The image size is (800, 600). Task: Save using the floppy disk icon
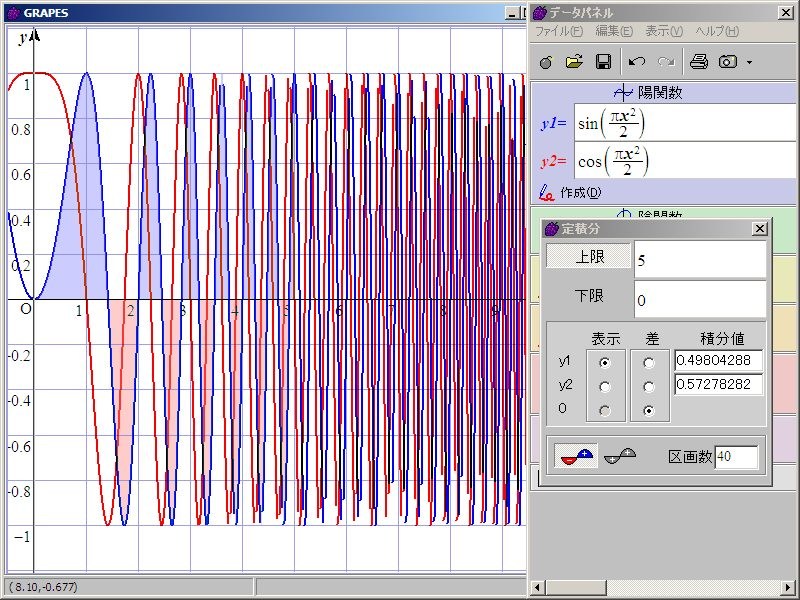click(x=603, y=62)
